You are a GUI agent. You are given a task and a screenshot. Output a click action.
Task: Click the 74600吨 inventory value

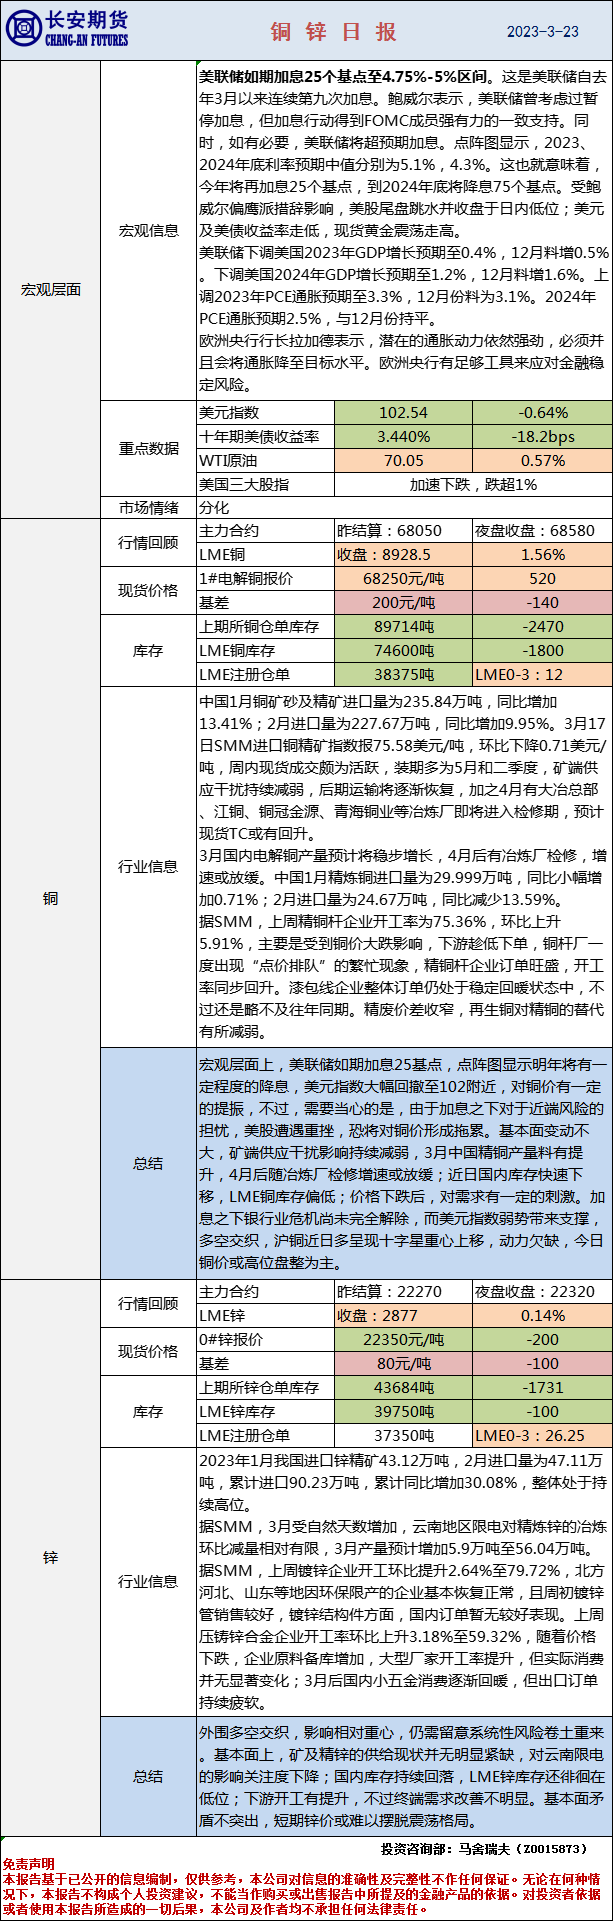click(403, 651)
